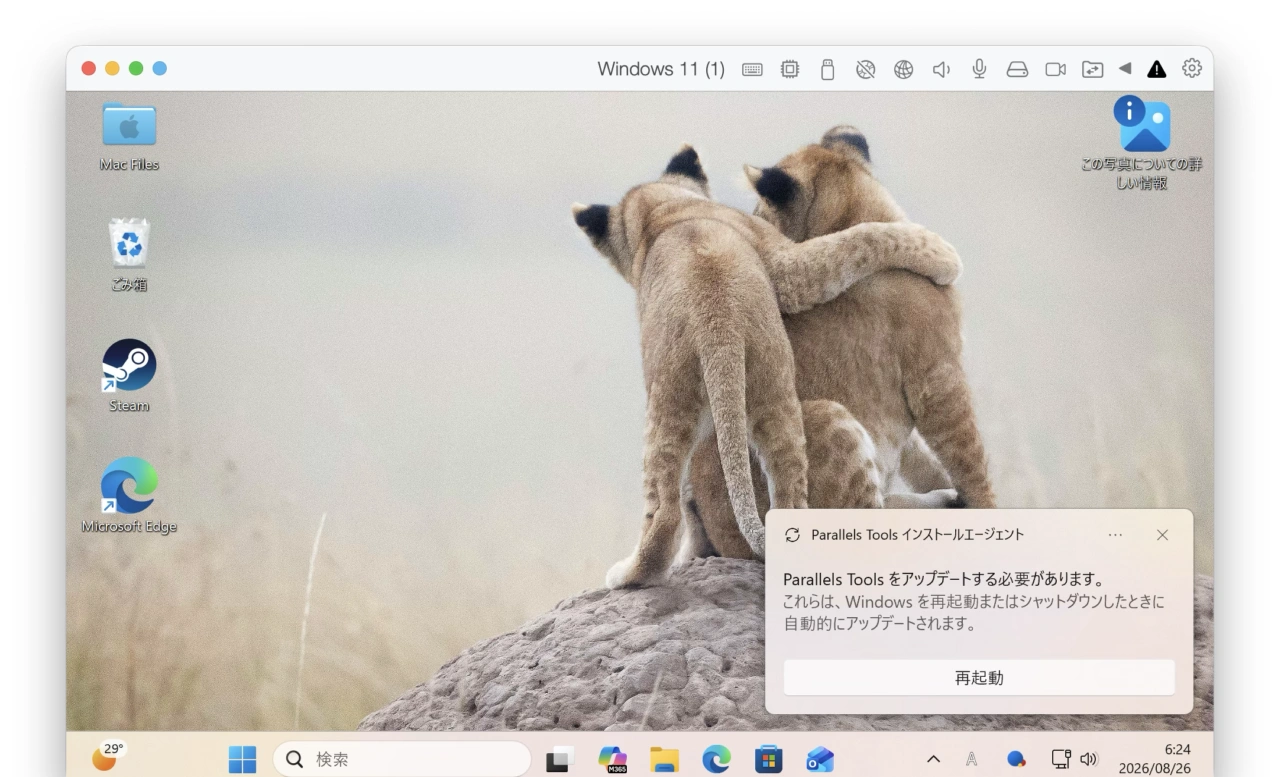The width and height of the screenshot is (1280, 777).
Task: Click the CPU chip icon in title bar
Action: click(x=790, y=69)
